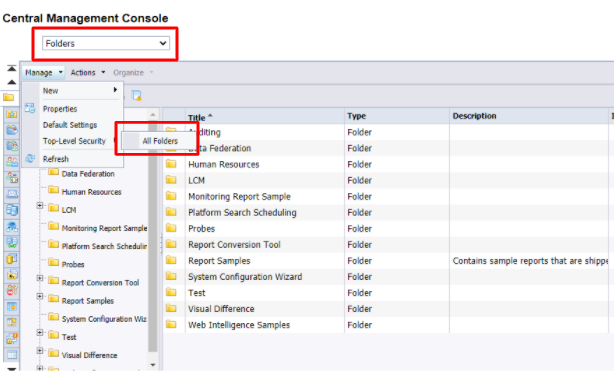Open the New submenu arrow
614x374 pixels.
pyautogui.click(x=115, y=90)
